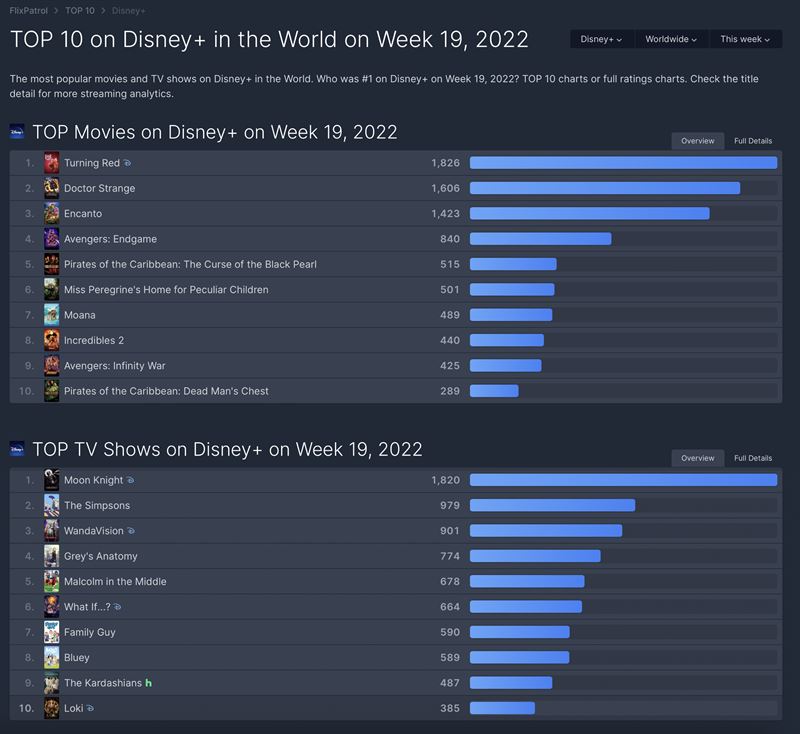Click the Disney+ original badge next to What If...?
The width and height of the screenshot is (800, 734).
click(x=118, y=607)
